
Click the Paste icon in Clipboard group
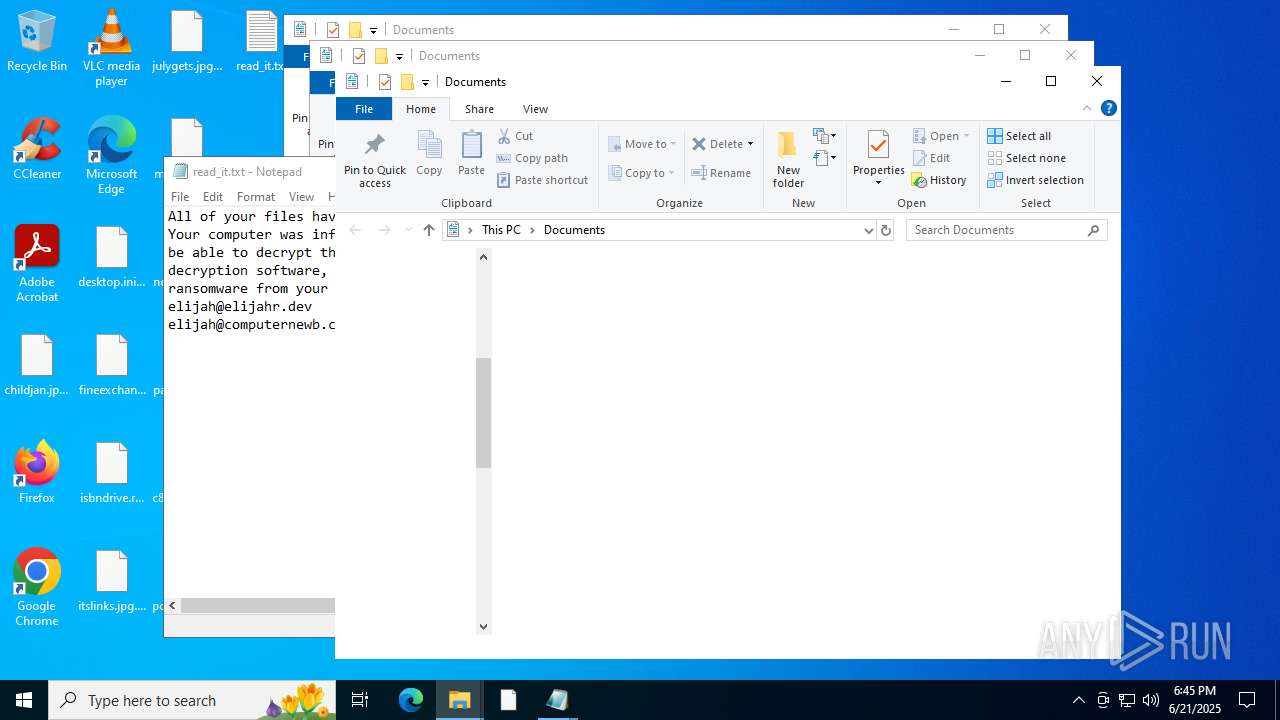pos(471,154)
